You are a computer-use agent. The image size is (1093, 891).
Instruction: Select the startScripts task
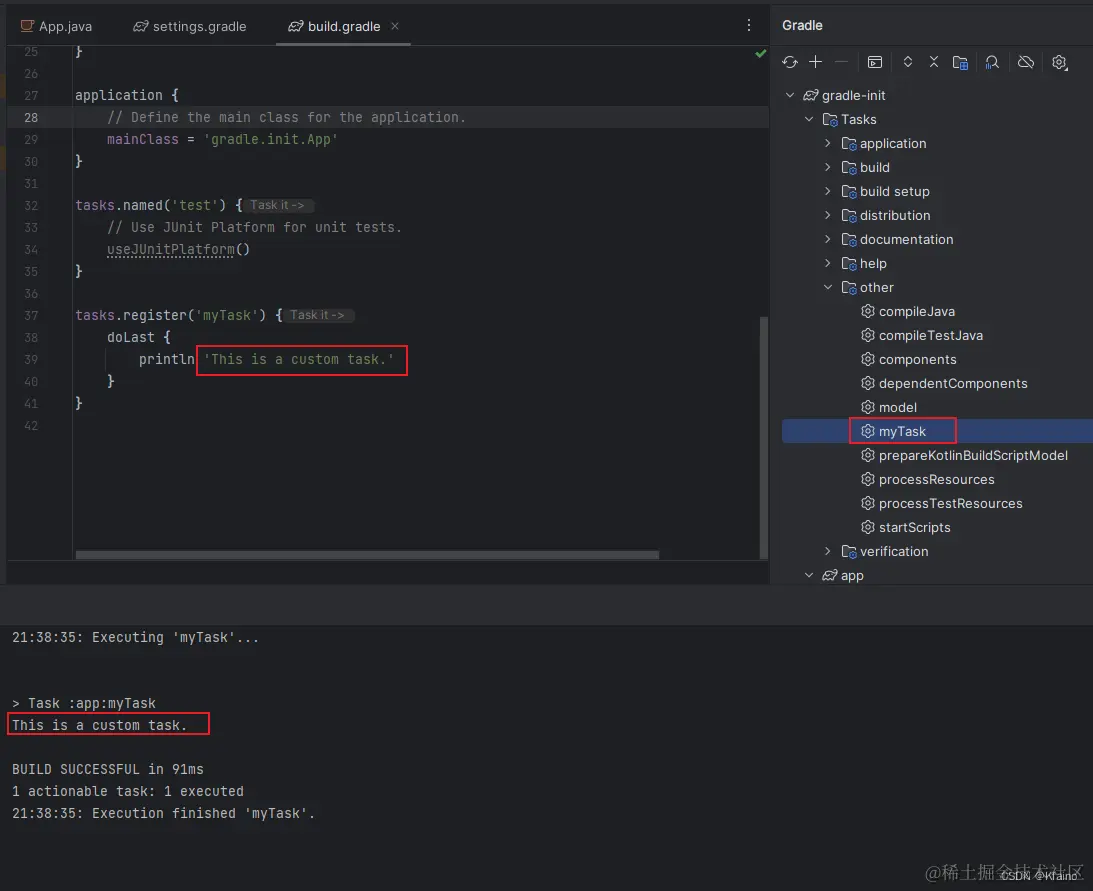[x=915, y=528]
